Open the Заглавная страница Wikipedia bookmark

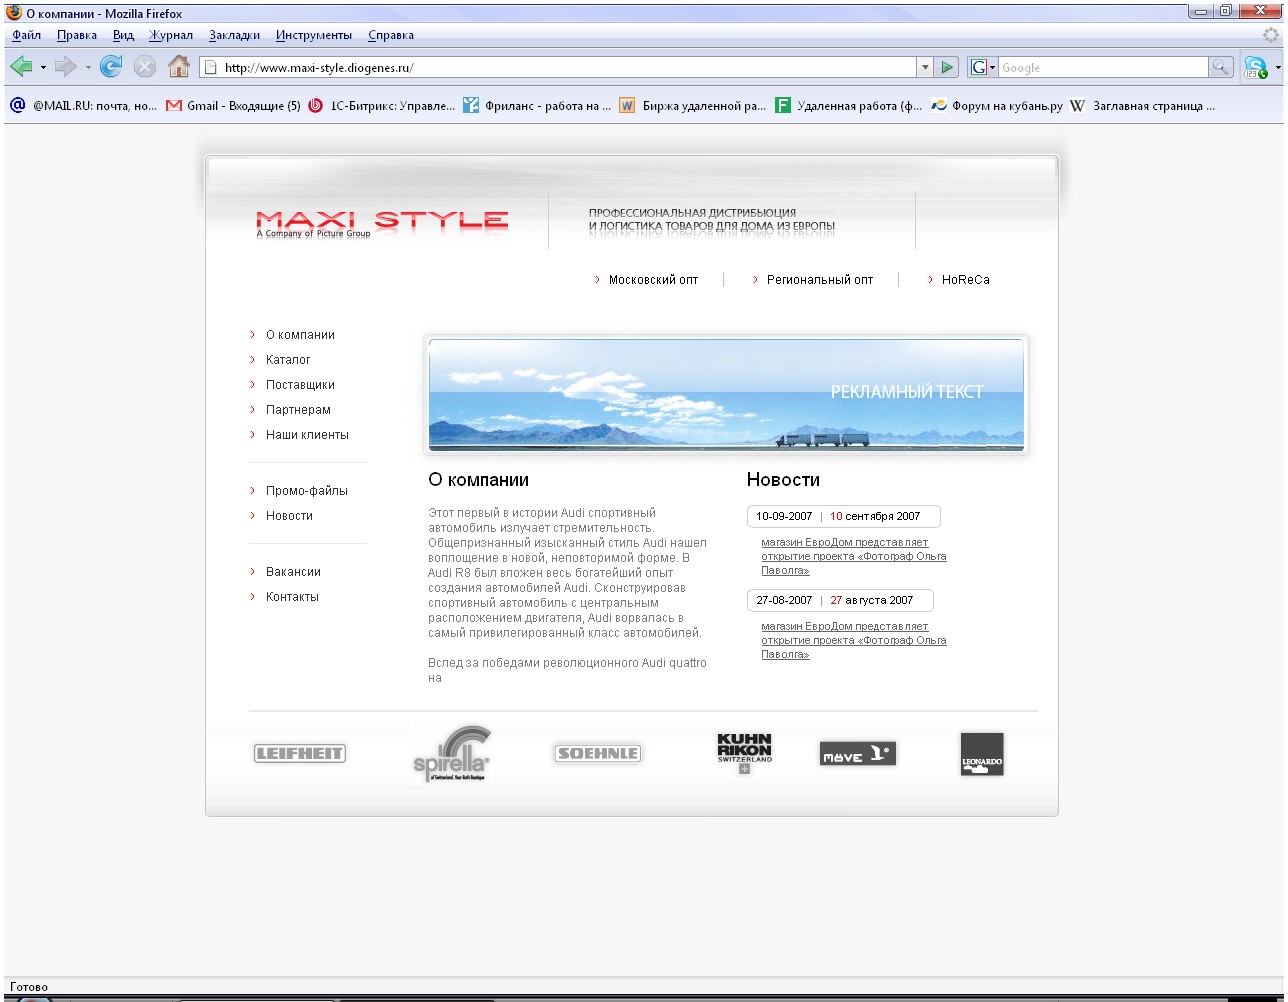pyautogui.click(x=1143, y=106)
